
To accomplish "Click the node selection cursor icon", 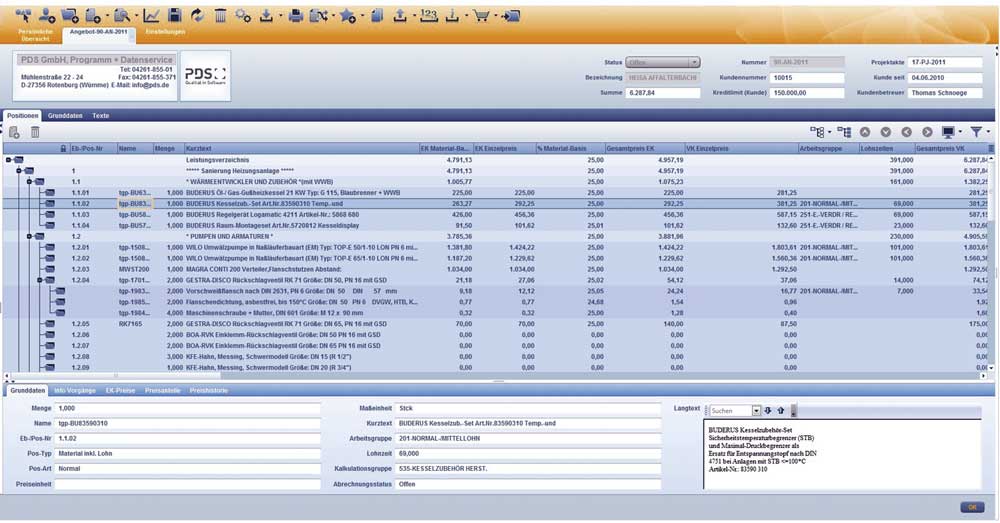I will click(x=23, y=15).
